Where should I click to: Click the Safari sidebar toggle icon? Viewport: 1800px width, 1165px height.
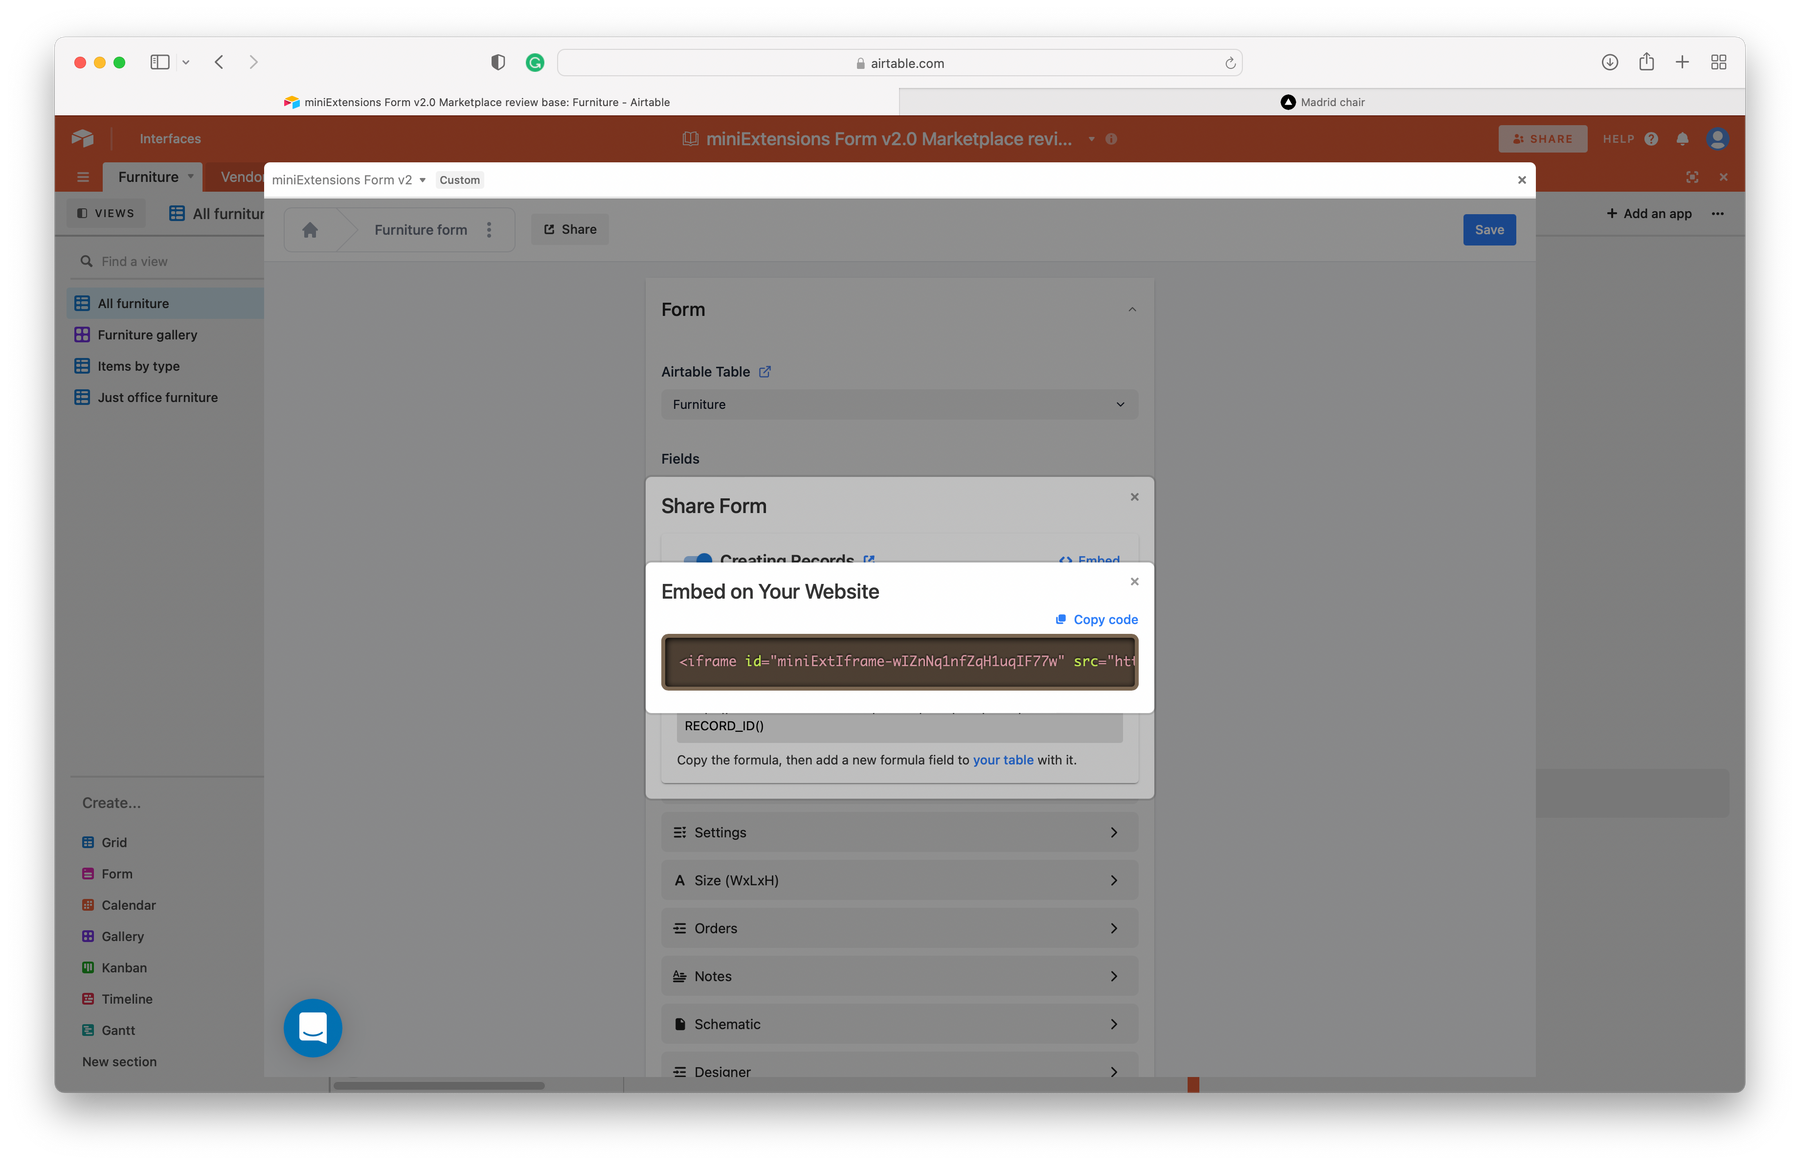coord(160,62)
